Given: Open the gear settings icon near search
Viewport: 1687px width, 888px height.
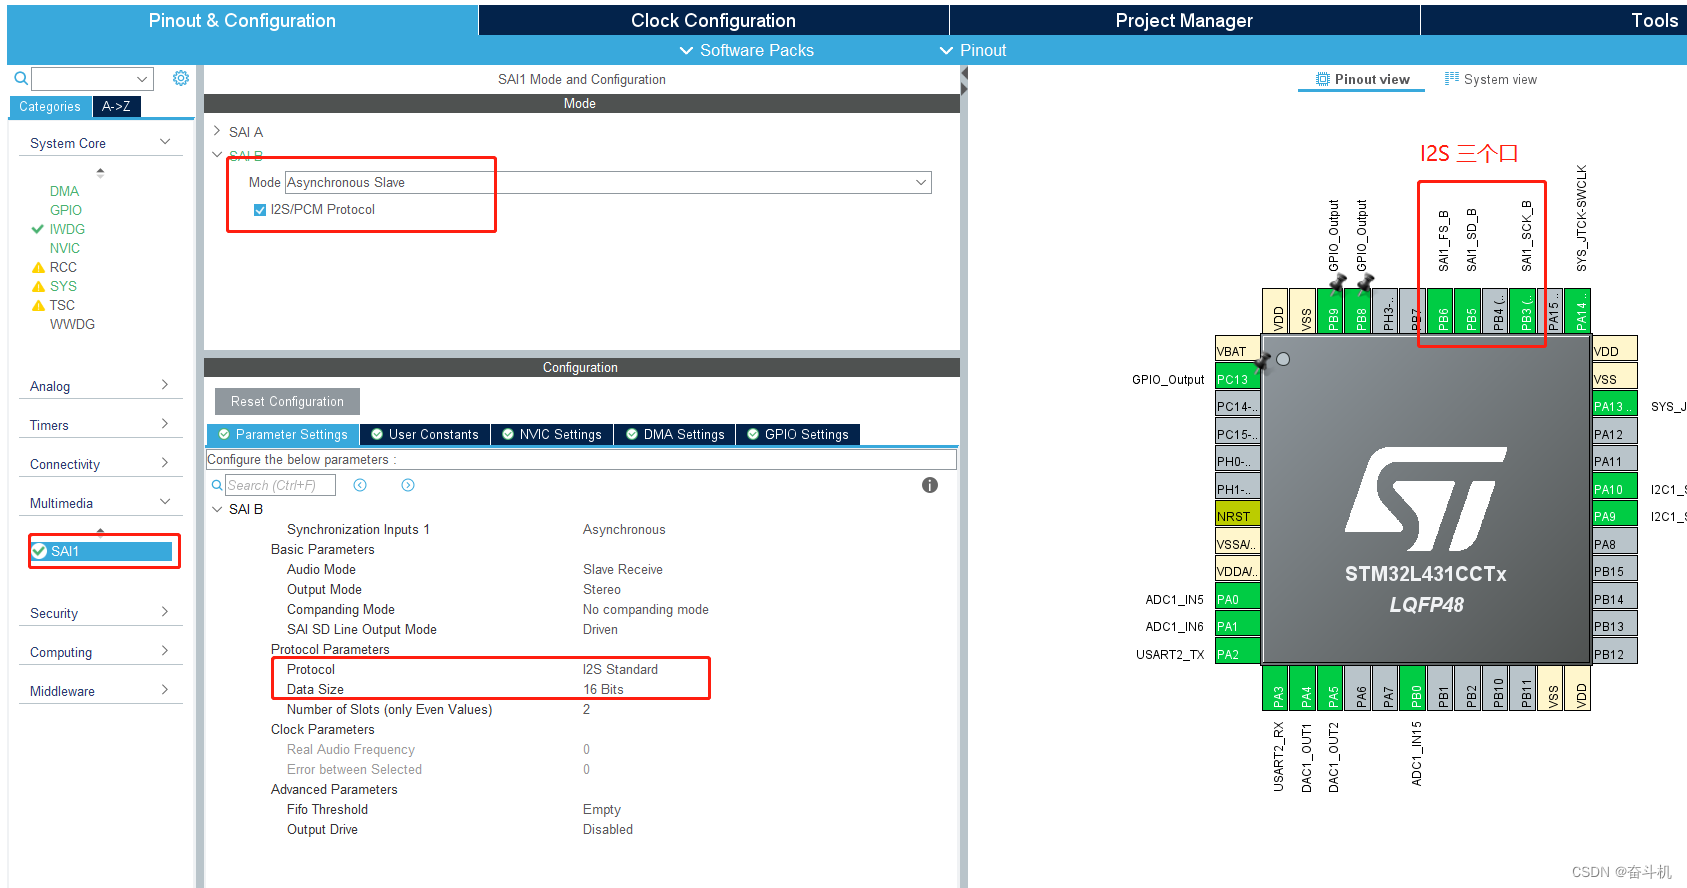Looking at the screenshot, I should point(181,78).
